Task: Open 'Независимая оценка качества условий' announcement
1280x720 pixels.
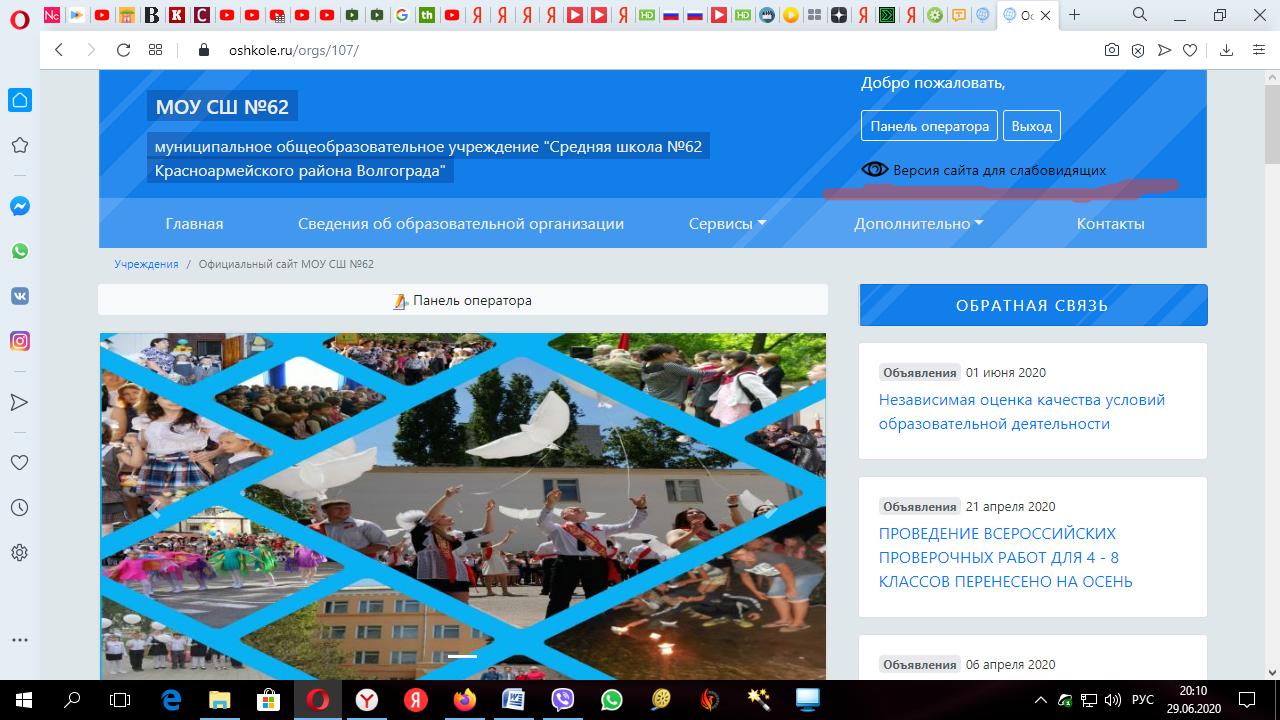Action: pyautogui.click(x=1022, y=412)
